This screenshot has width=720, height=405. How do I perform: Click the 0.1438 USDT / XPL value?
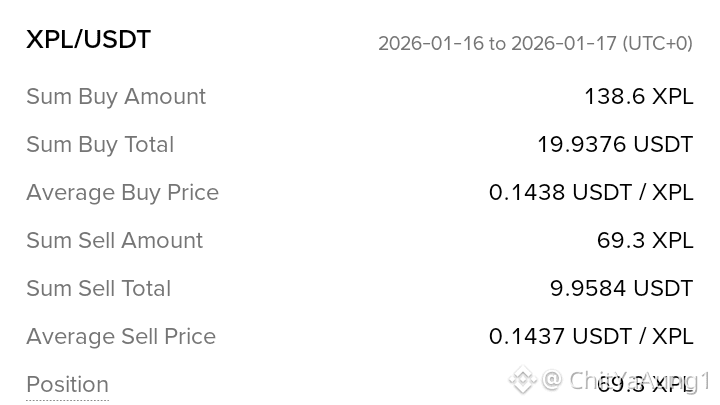coord(590,193)
